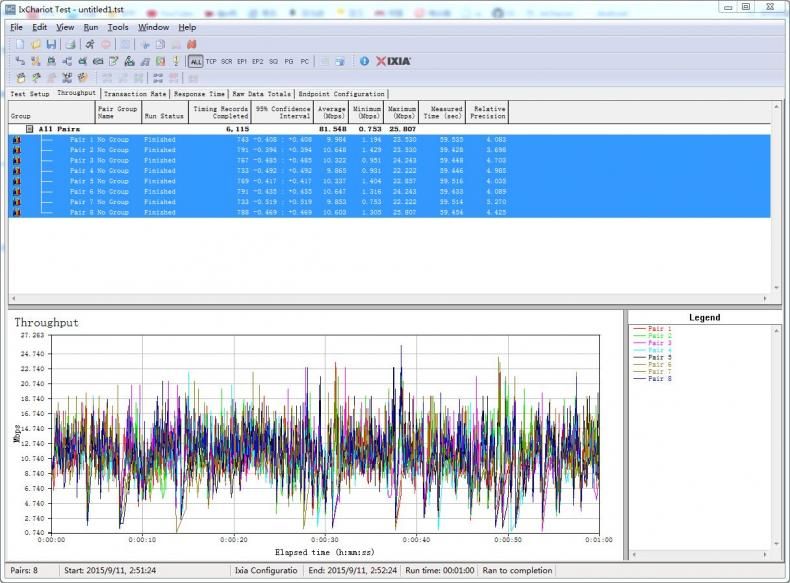Toggle the SQ view filter
Viewport: 790px width, 583px height.
(x=273, y=61)
